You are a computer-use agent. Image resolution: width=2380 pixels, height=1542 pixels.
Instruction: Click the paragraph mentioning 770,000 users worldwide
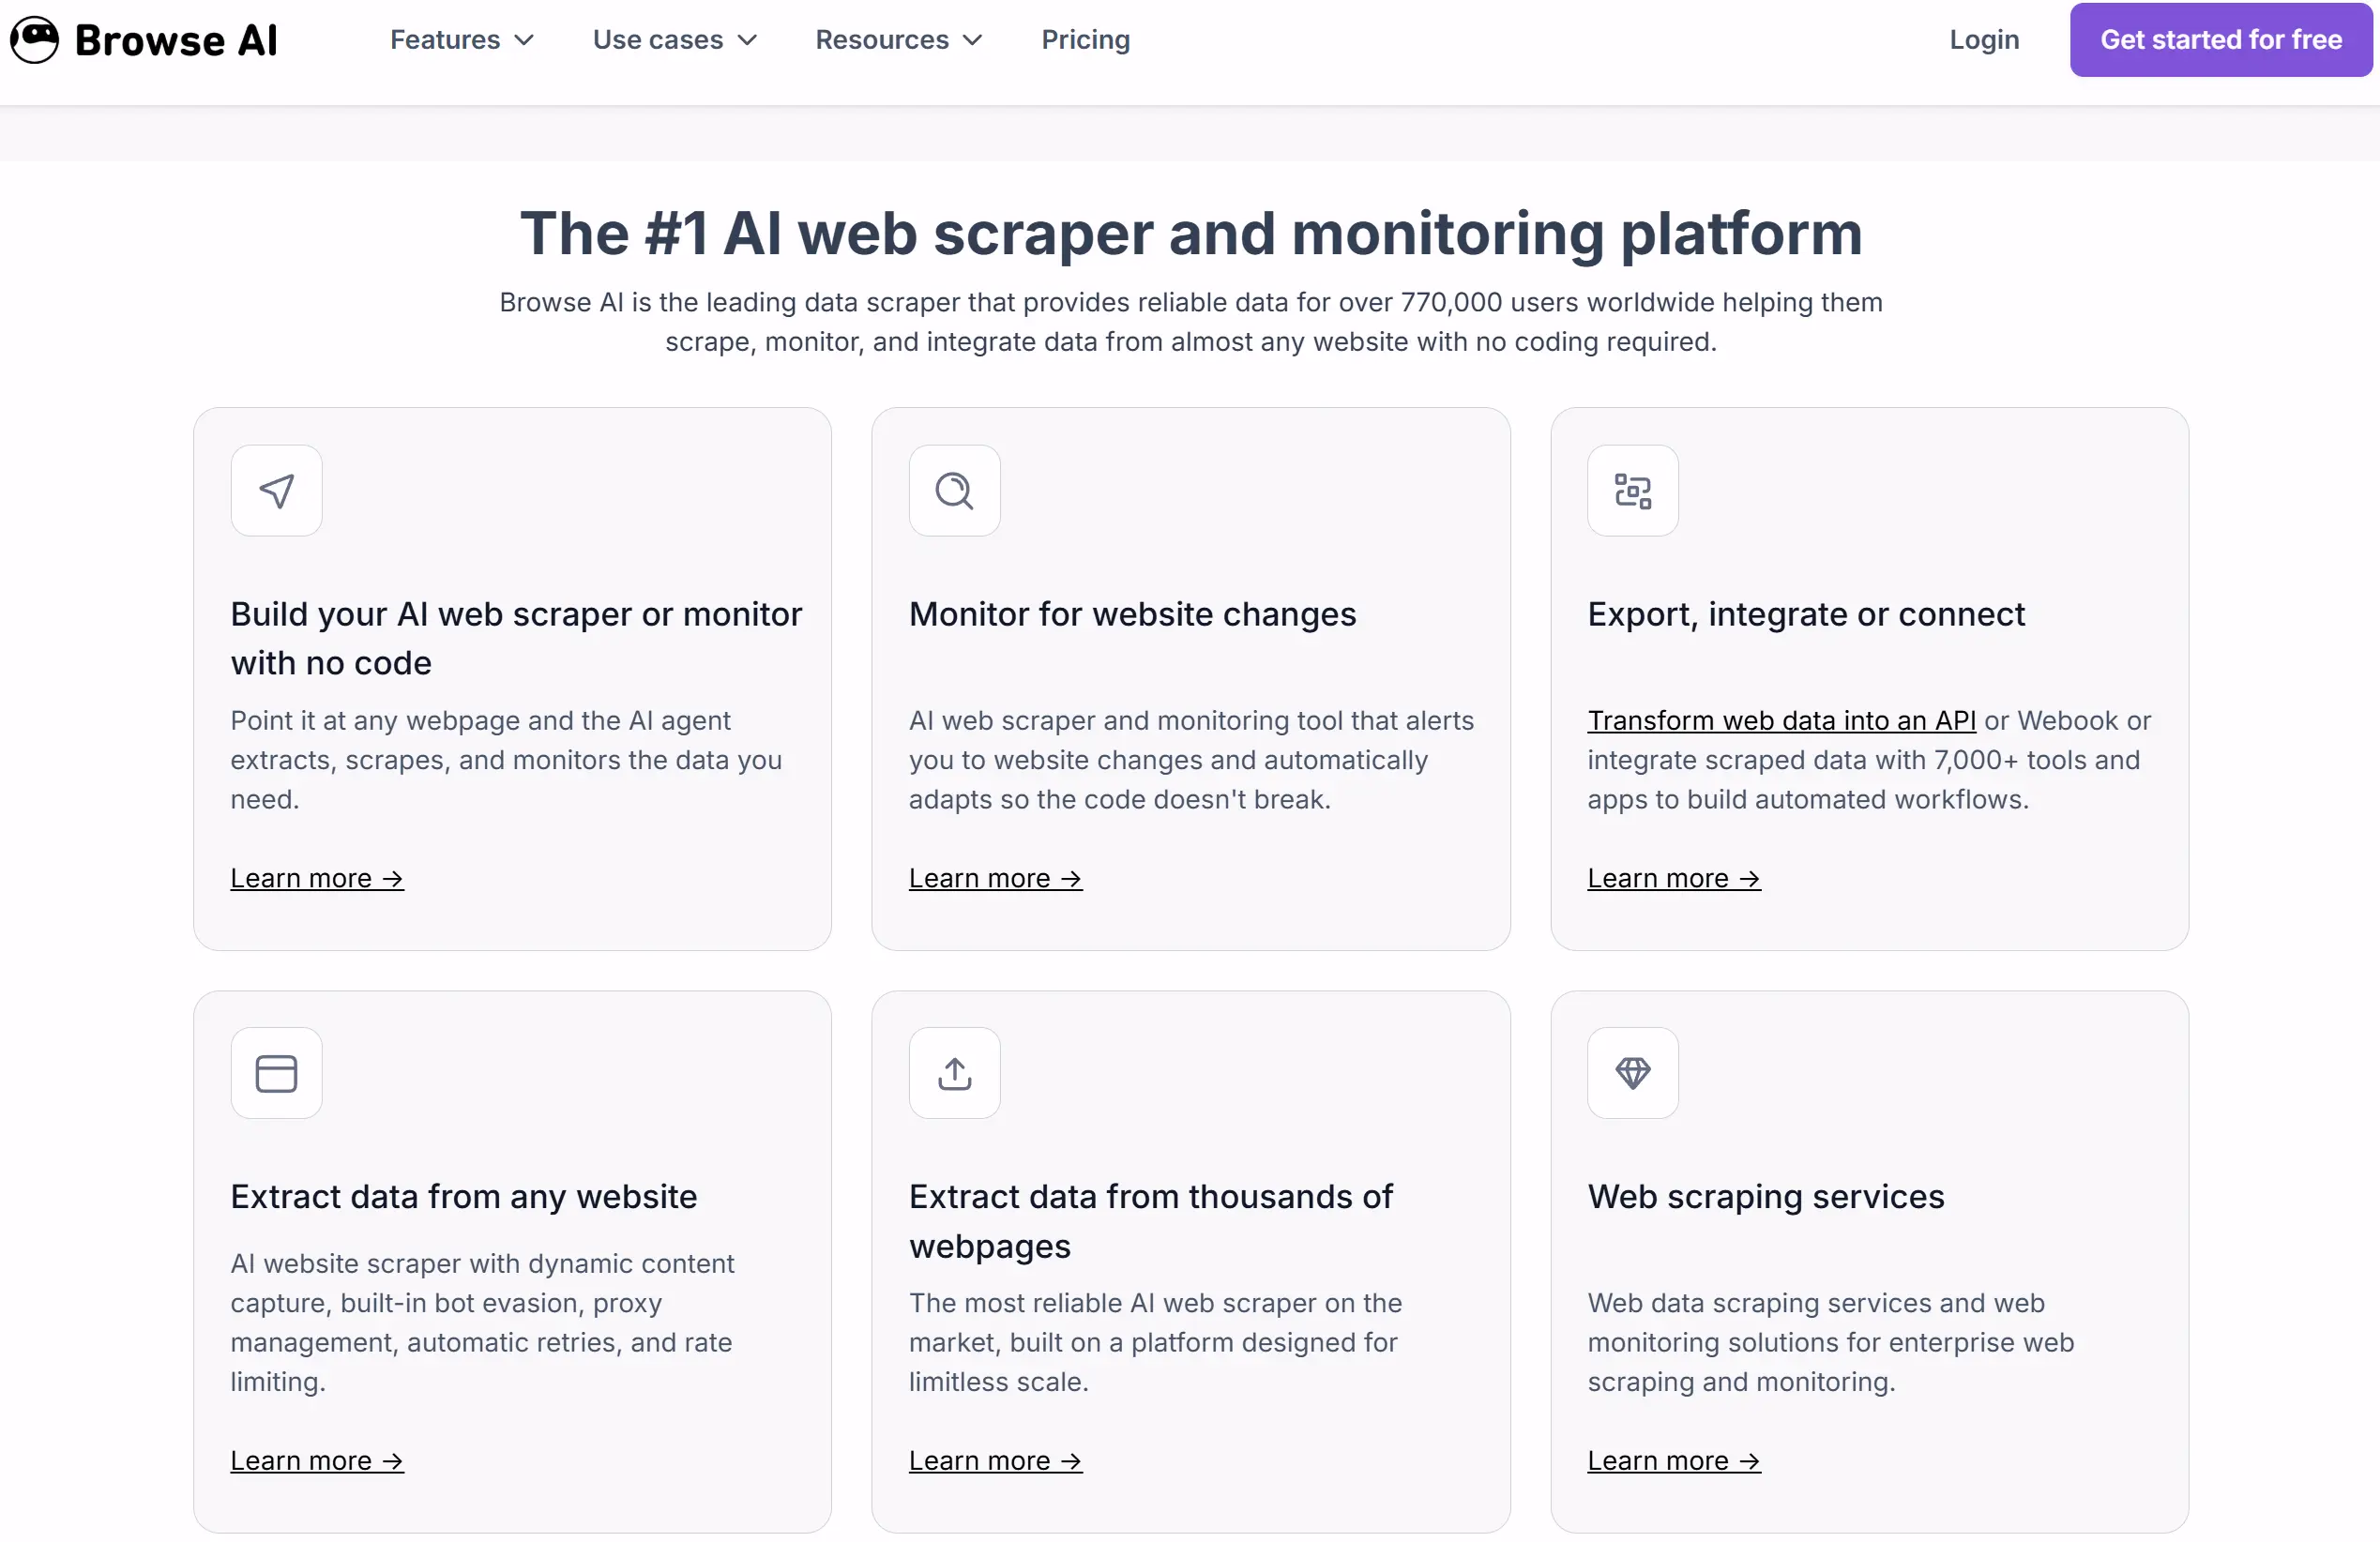click(1191, 322)
